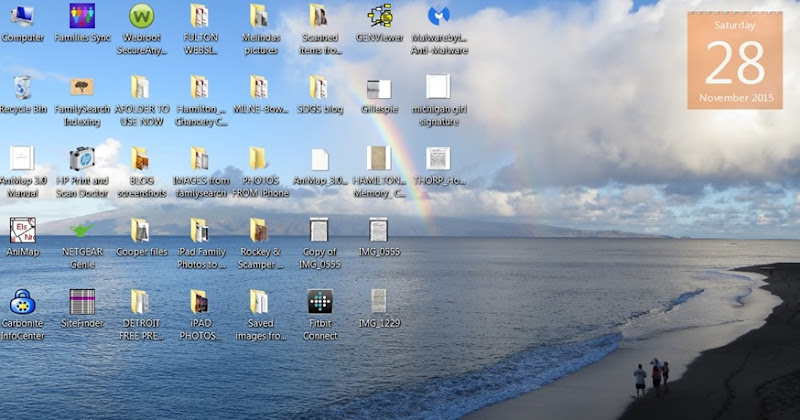
Task: Launch FamilySearch Indexing shortcut
Action: tap(82, 101)
